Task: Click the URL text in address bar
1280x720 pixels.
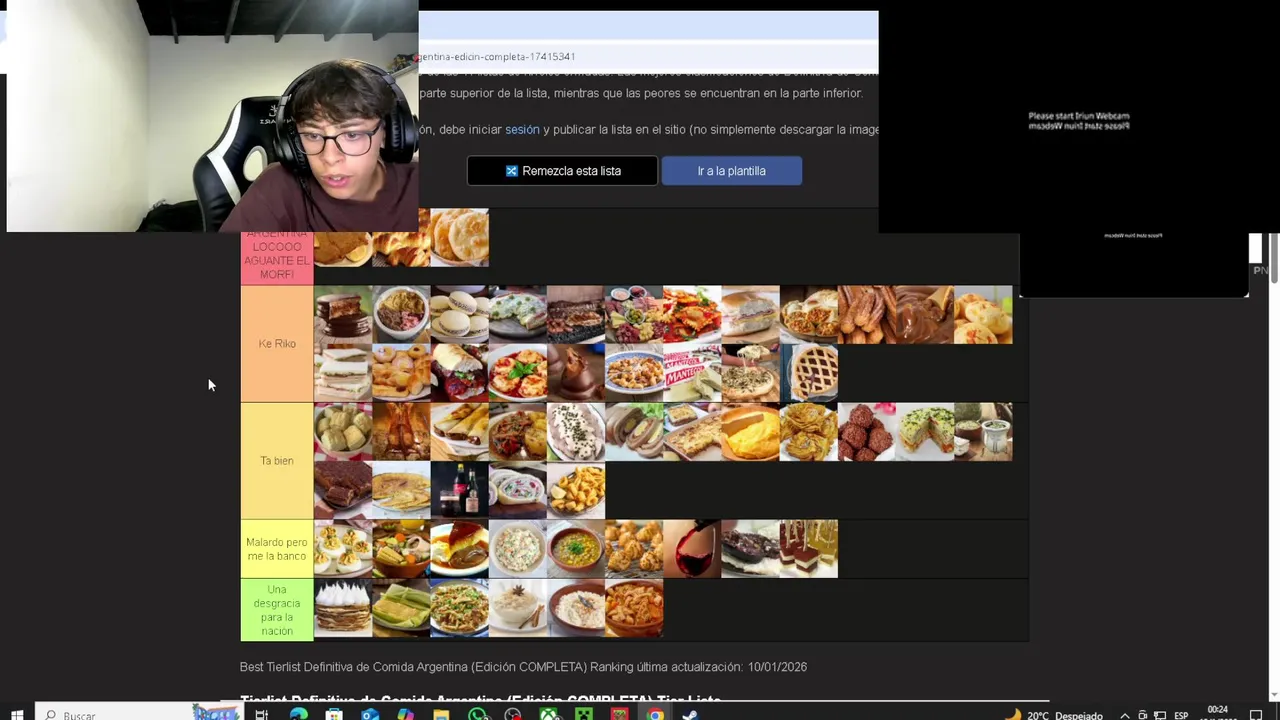Action: click(x=497, y=57)
